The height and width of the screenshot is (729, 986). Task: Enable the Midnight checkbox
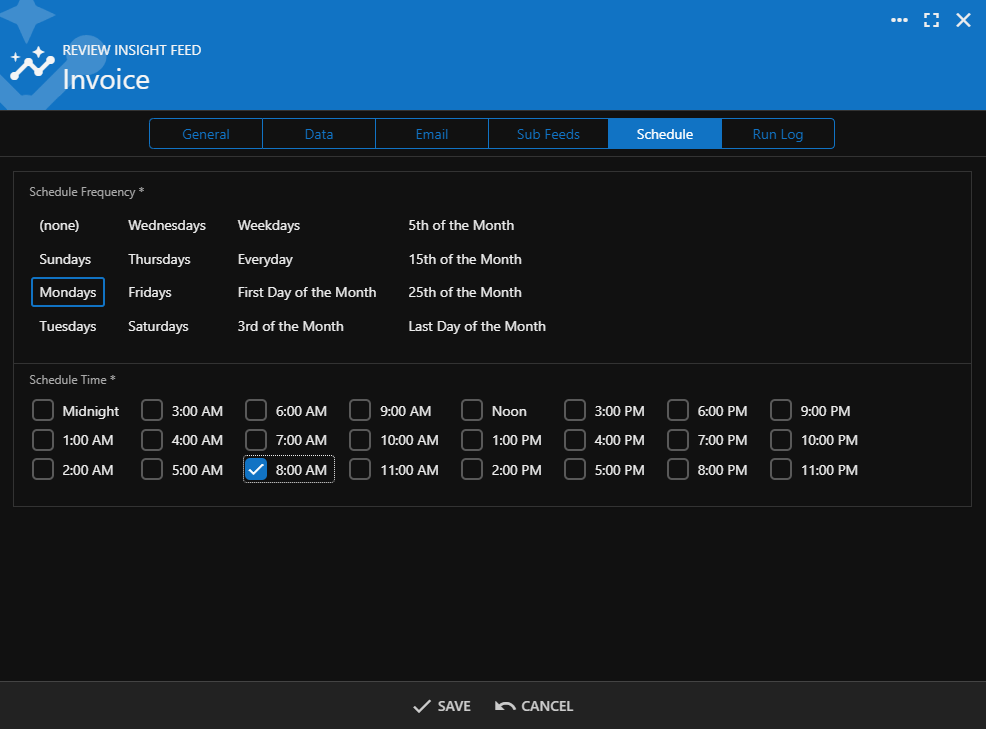(x=43, y=410)
